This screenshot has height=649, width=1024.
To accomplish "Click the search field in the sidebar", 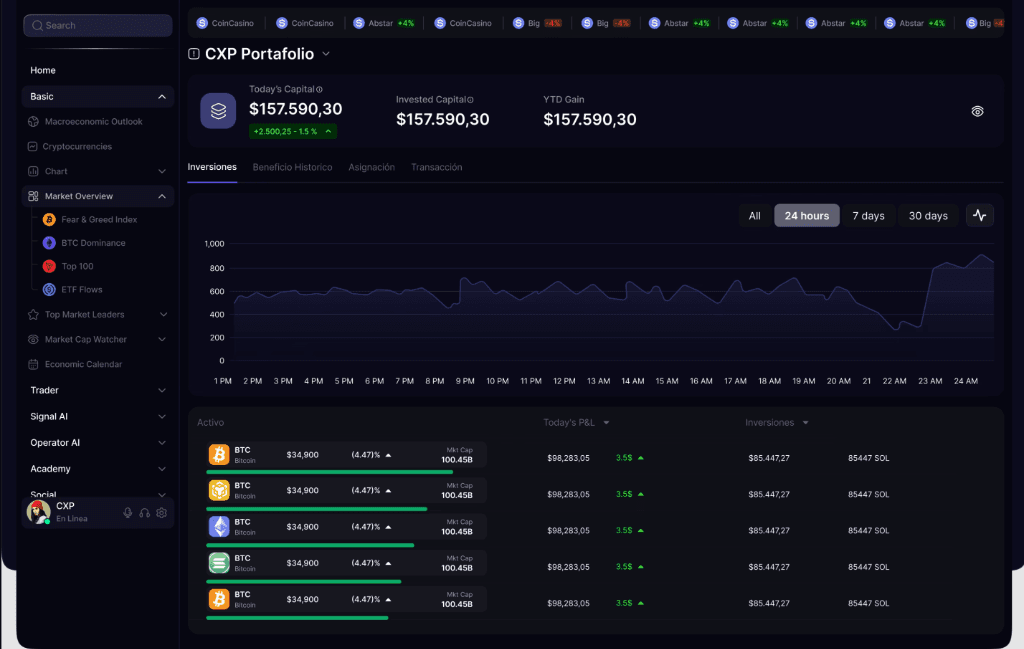I will point(97,24).
